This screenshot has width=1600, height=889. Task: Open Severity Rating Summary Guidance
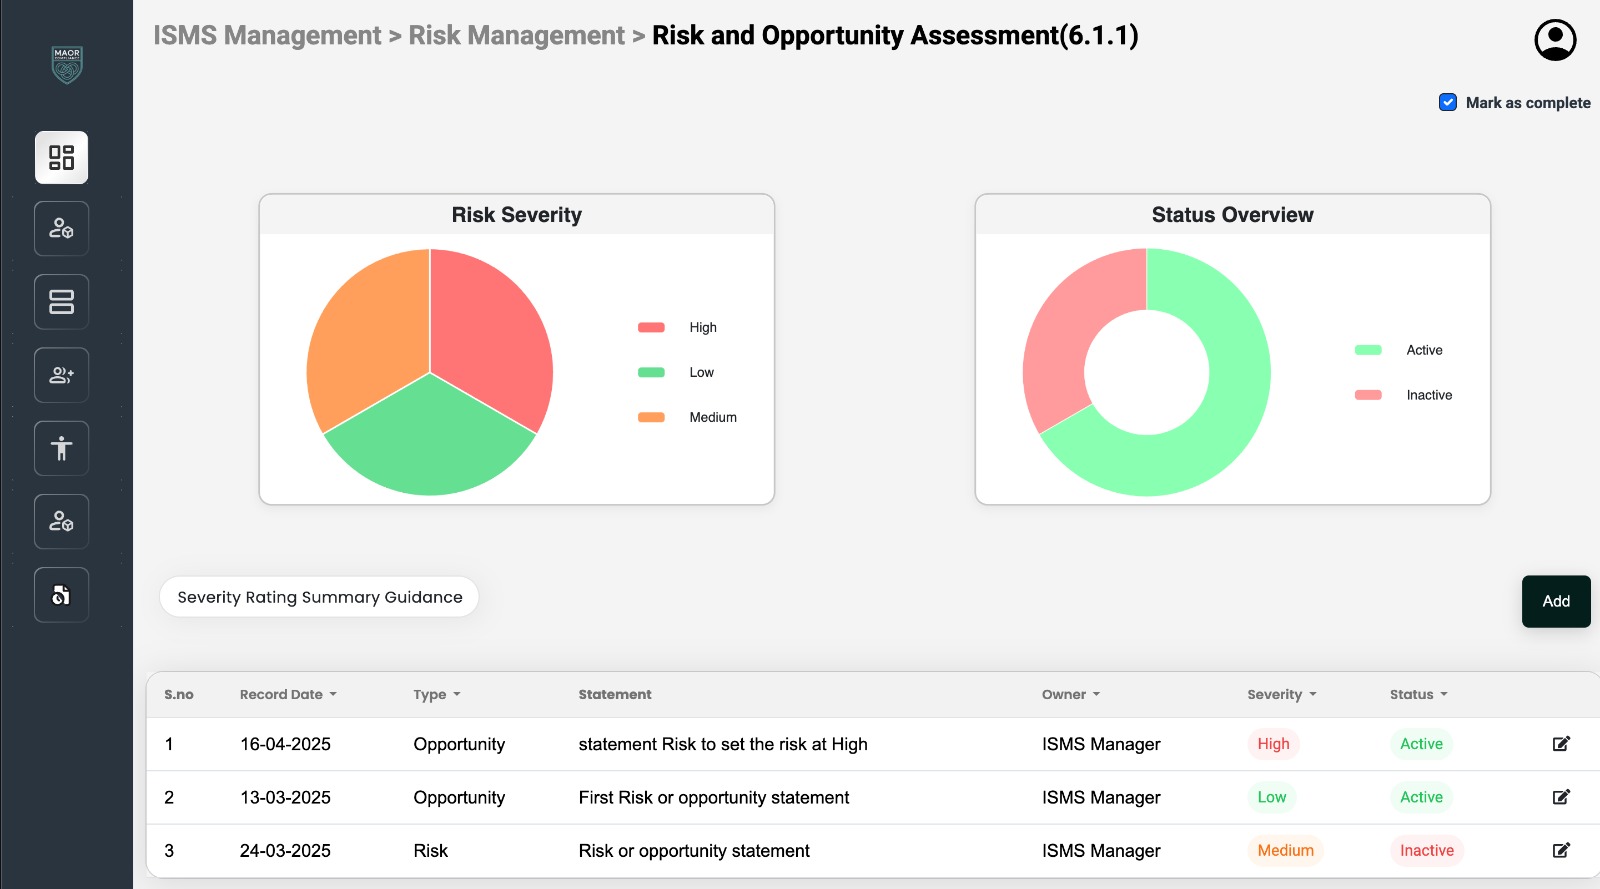coord(319,597)
